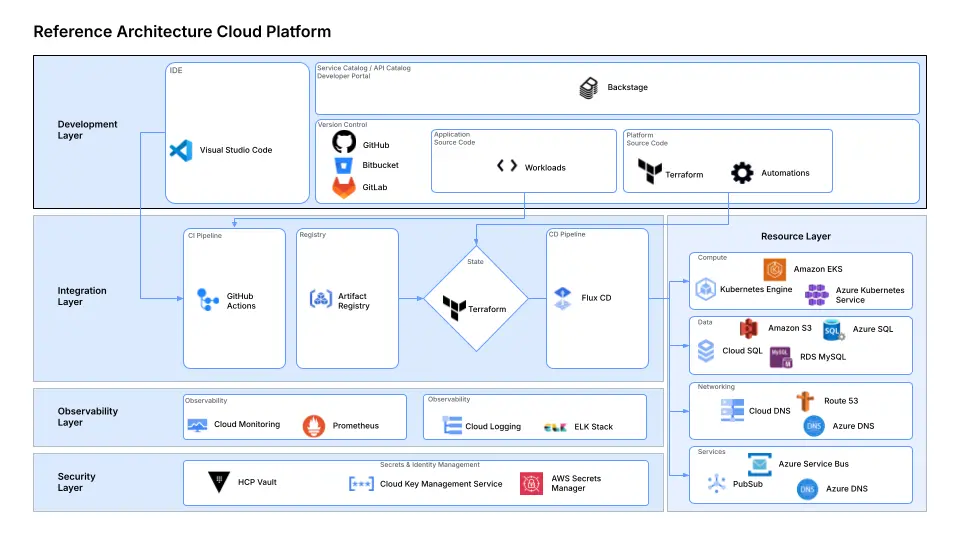
Task: Click the GitLab fox icon
Action: pos(344,187)
